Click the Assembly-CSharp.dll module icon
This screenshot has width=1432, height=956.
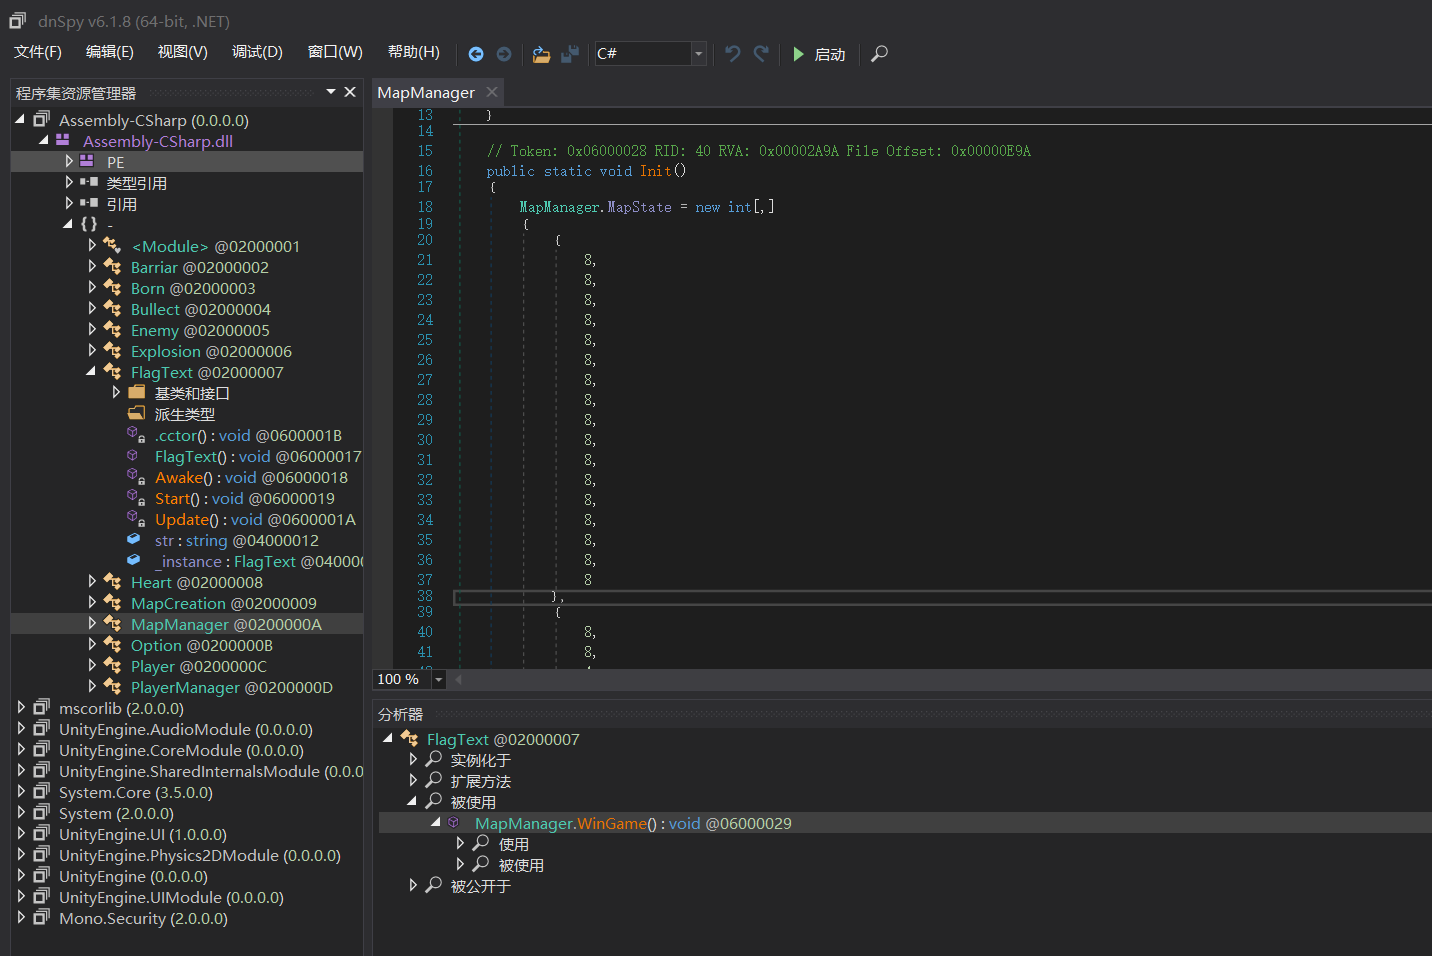pyautogui.click(x=63, y=140)
